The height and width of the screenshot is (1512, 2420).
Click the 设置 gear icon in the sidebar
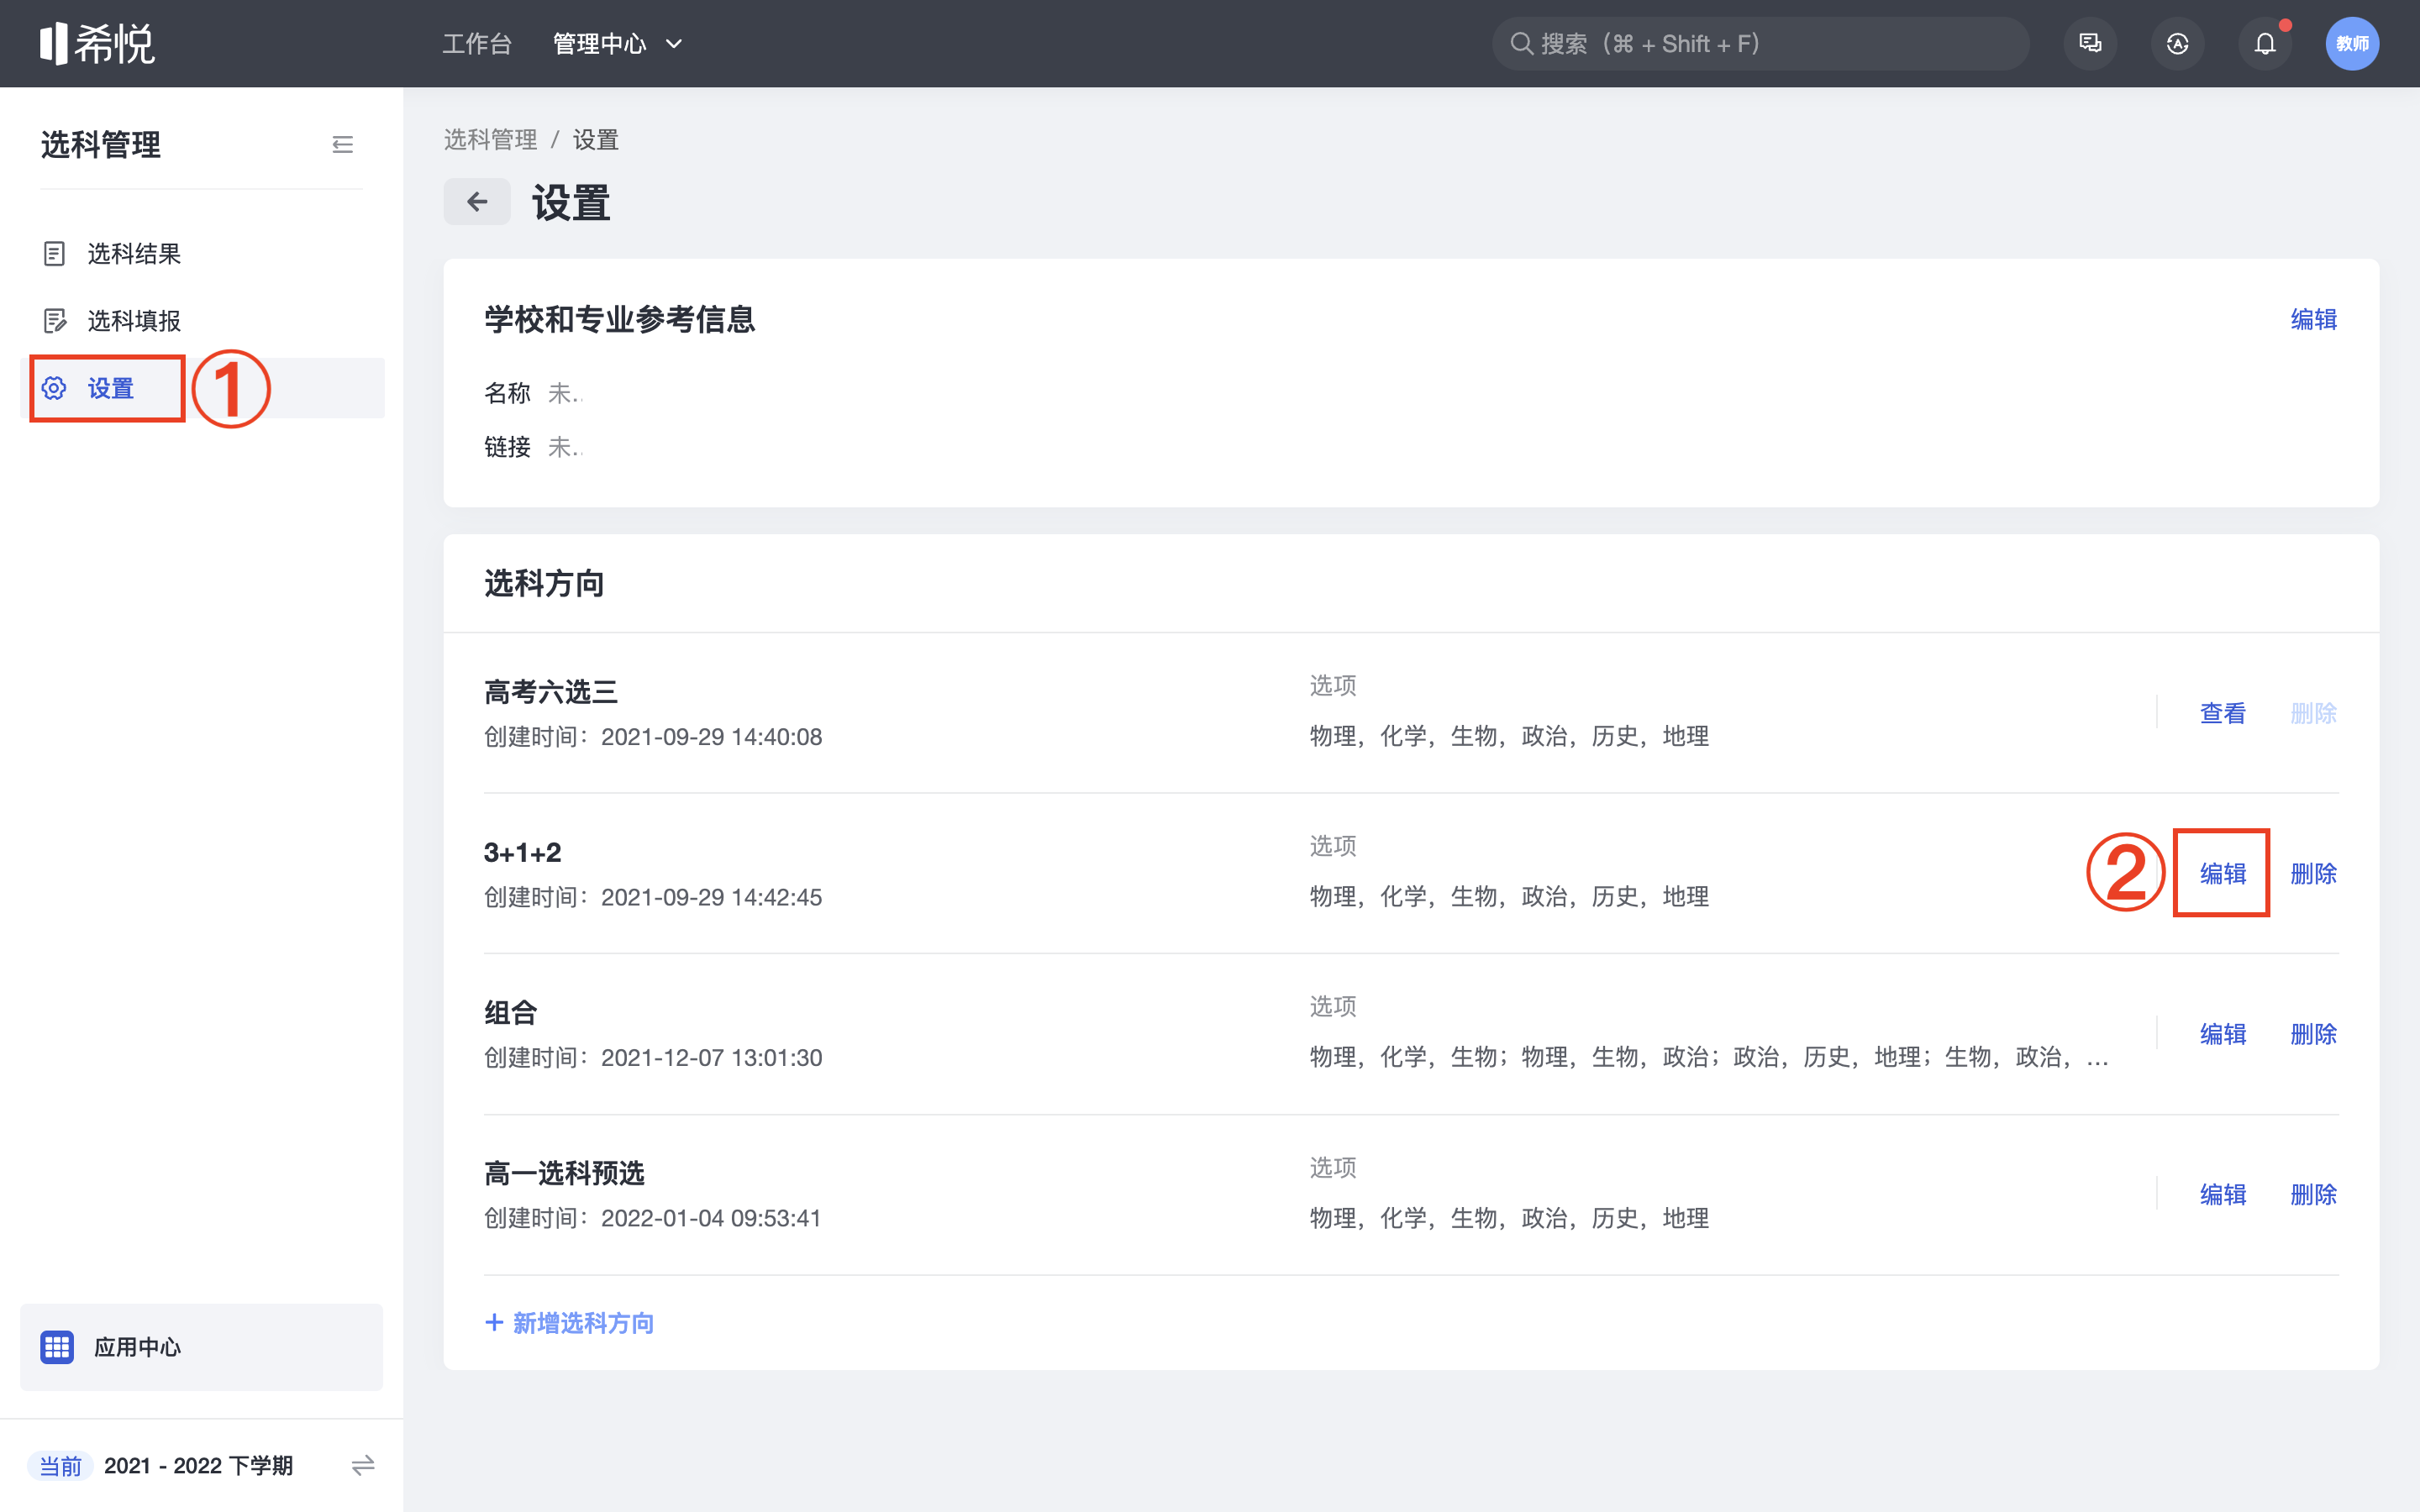coord(54,388)
